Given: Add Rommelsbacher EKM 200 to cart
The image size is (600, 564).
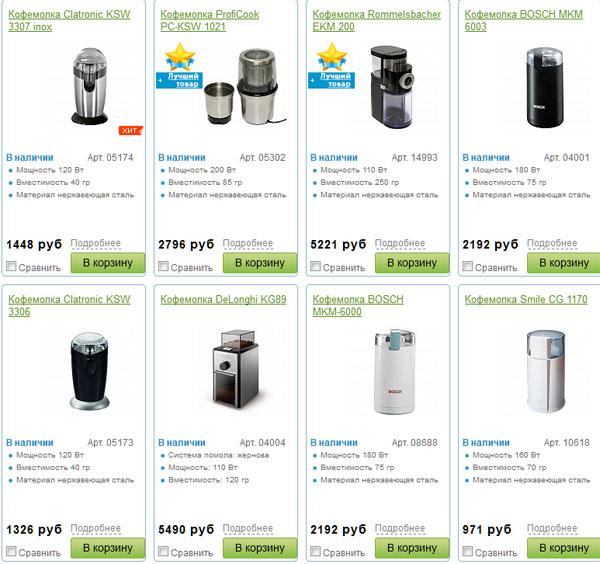Looking at the screenshot, I should click(x=412, y=263).
